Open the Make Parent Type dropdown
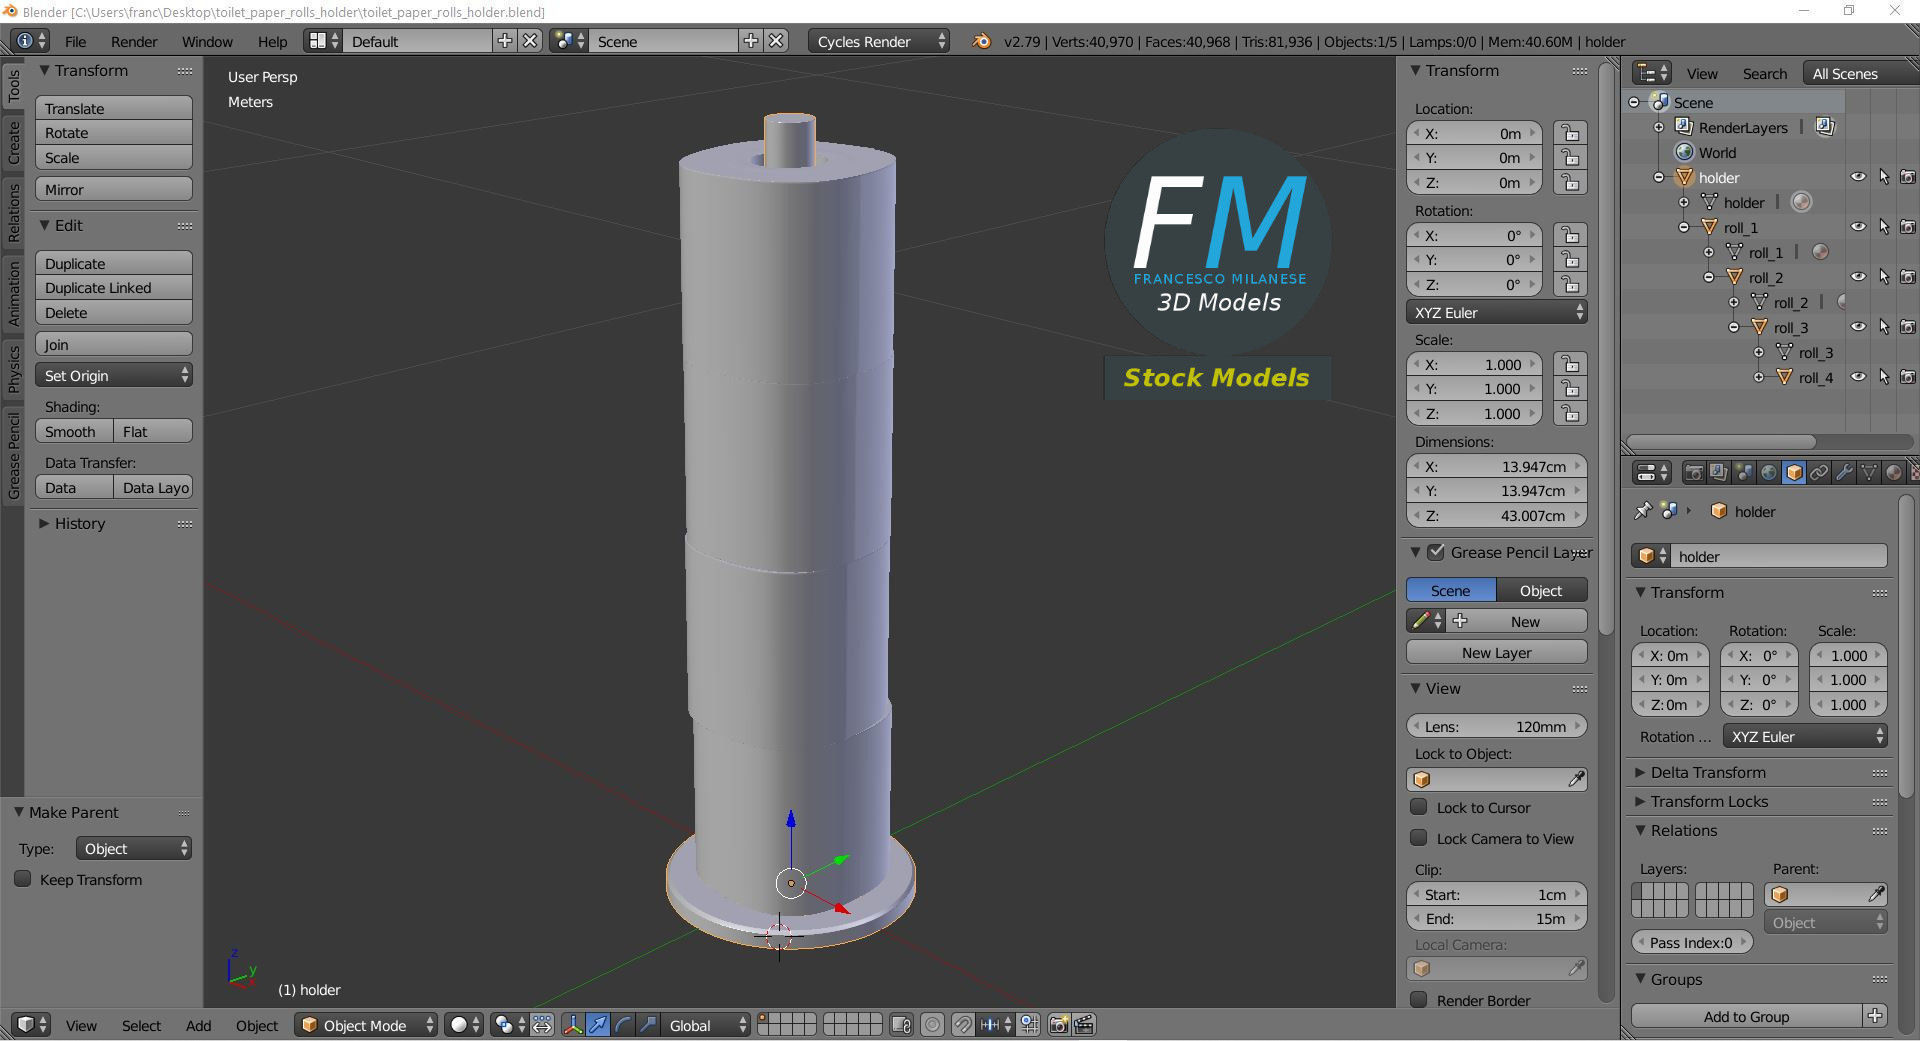The height and width of the screenshot is (1041, 1920). (133, 848)
